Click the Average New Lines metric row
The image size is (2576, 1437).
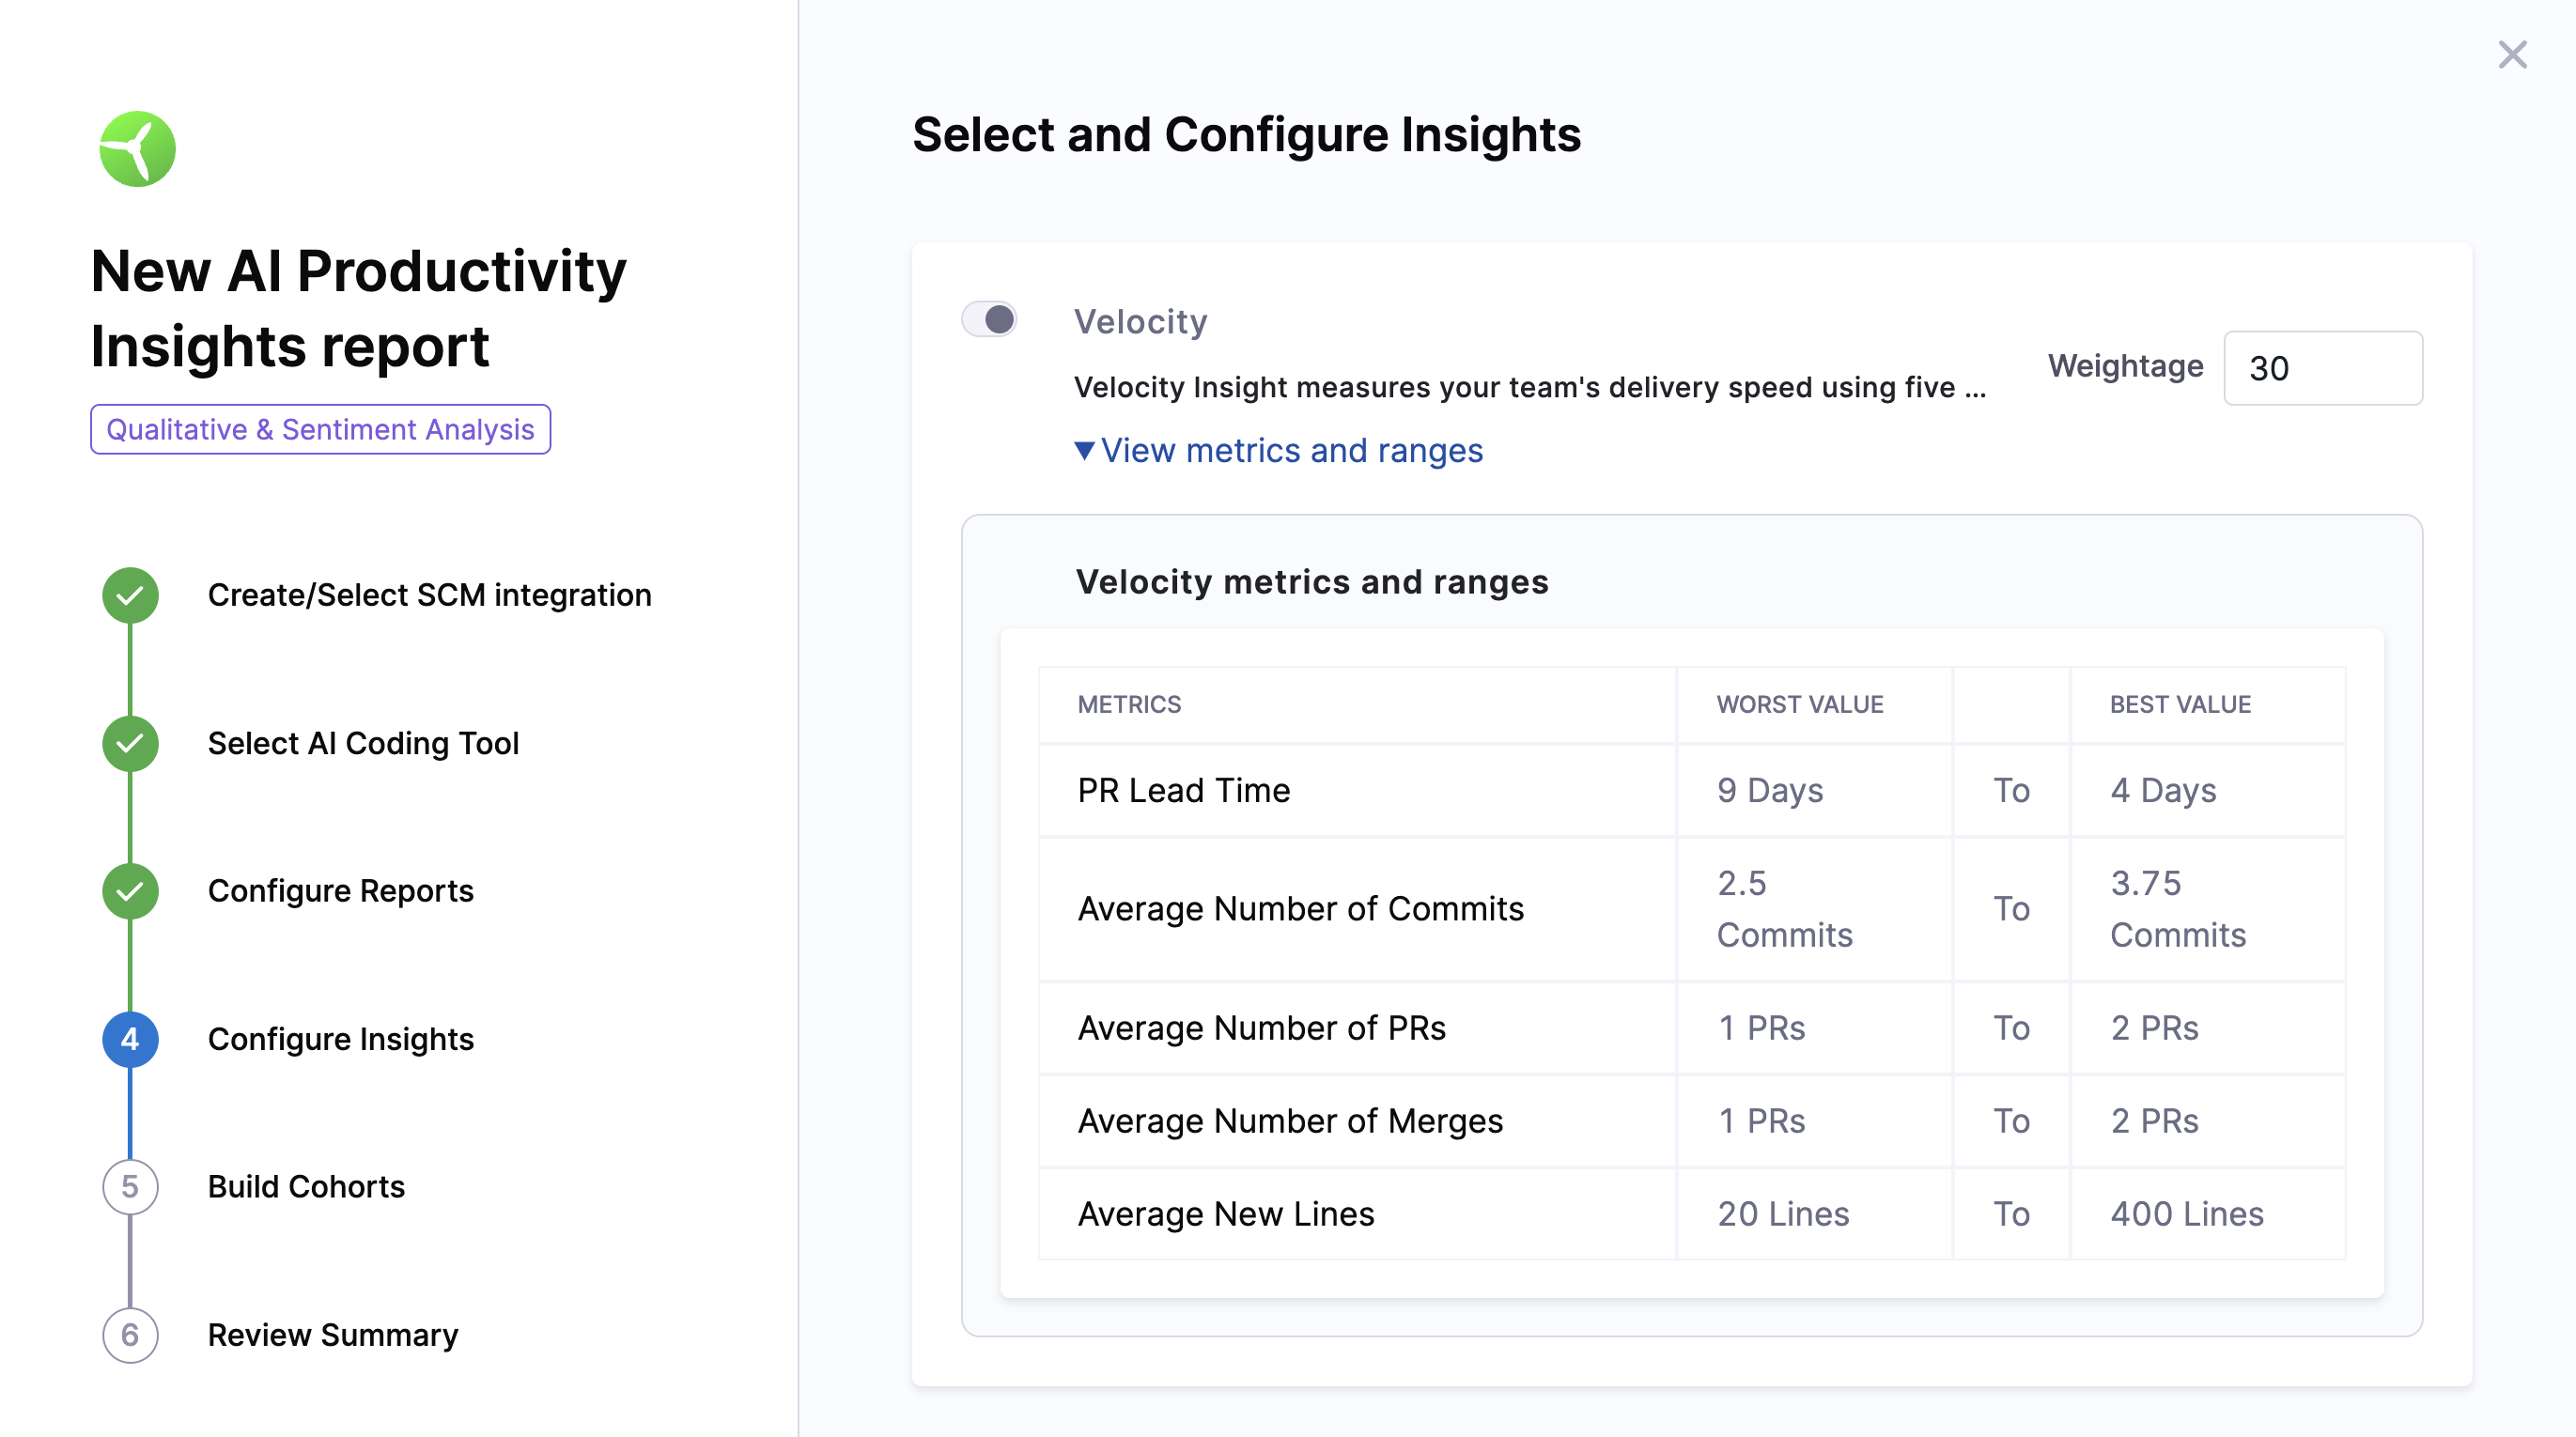pos(1225,1214)
